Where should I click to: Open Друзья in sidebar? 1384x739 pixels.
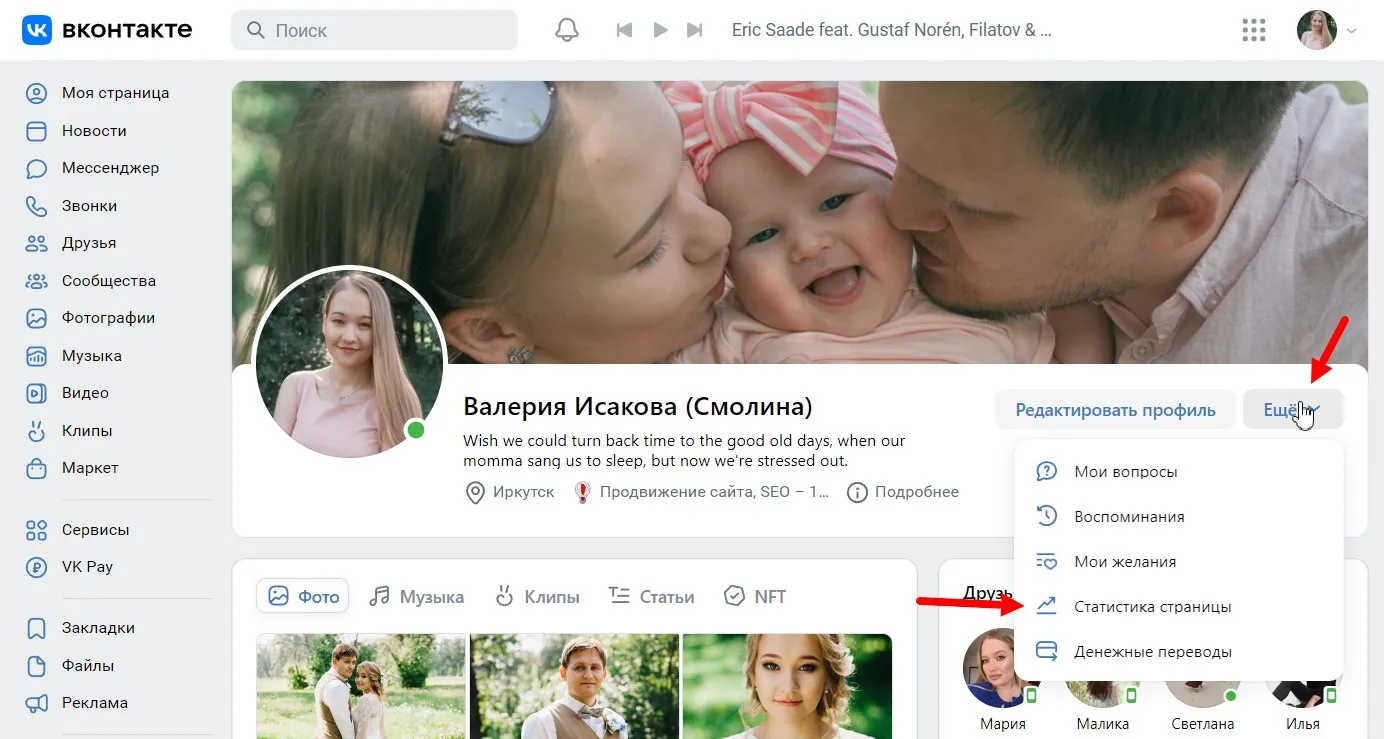89,243
